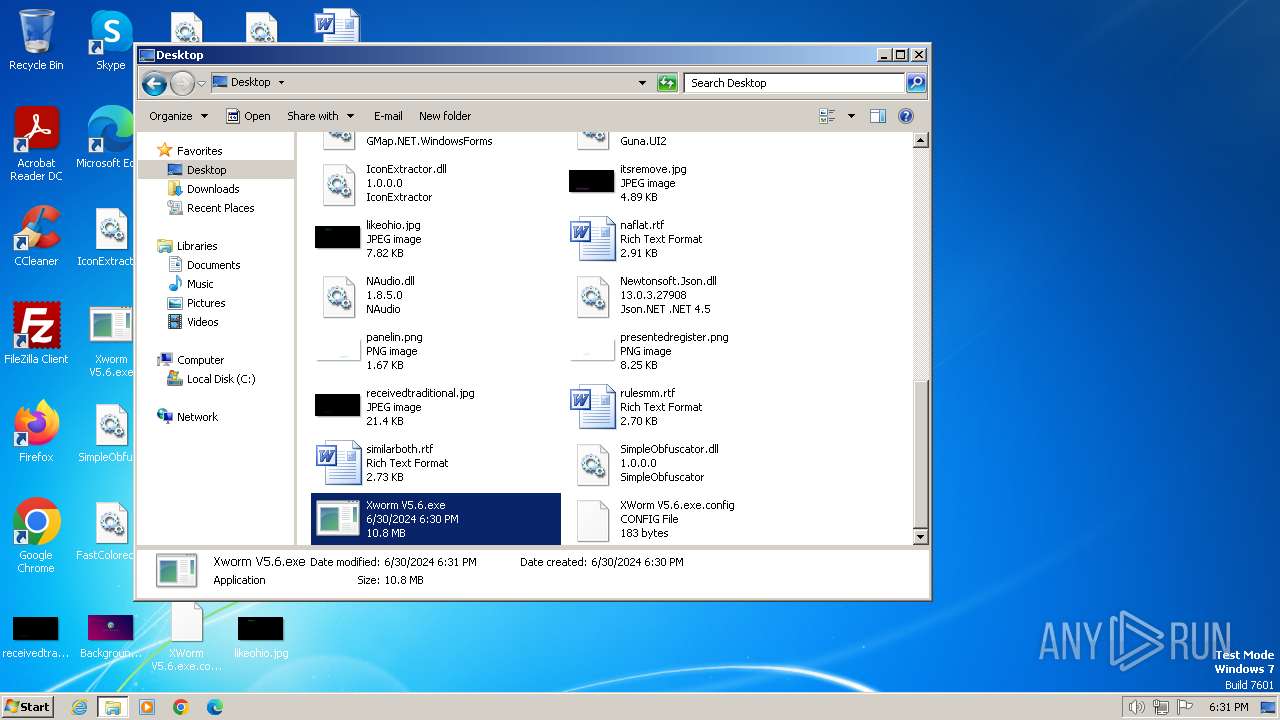Select Desktop in navigation pane
The width and height of the screenshot is (1280, 720).
coord(206,170)
